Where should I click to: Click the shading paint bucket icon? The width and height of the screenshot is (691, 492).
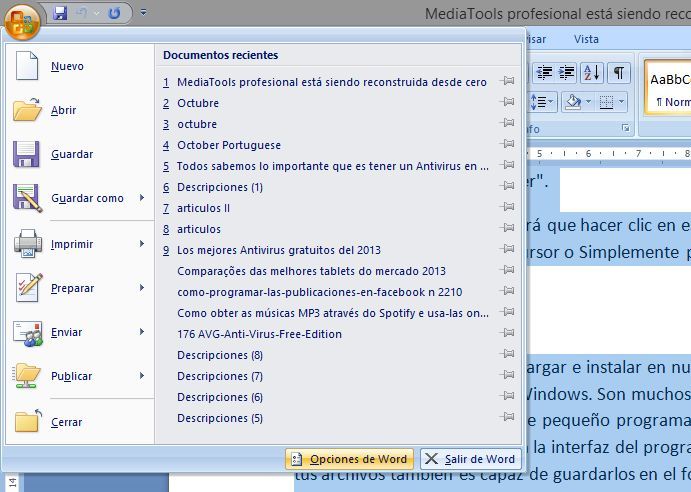click(573, 102)
